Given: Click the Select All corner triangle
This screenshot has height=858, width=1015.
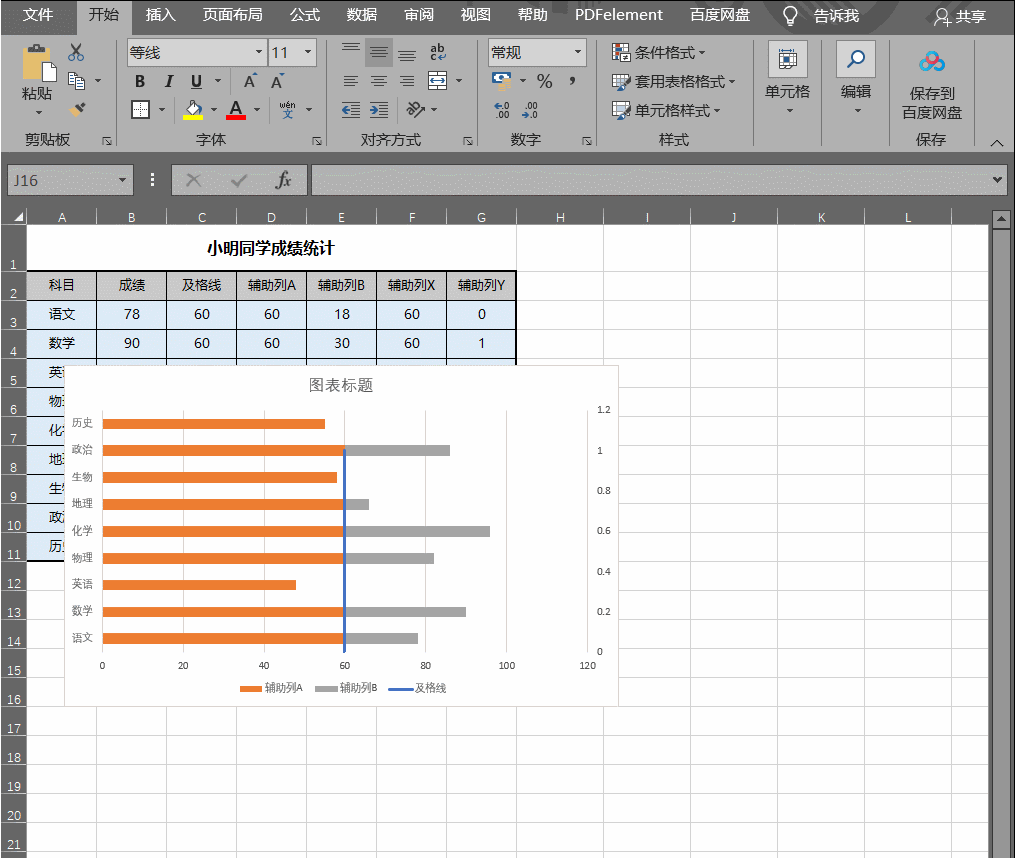Looking at the screenshot, I should click(19, 217).
